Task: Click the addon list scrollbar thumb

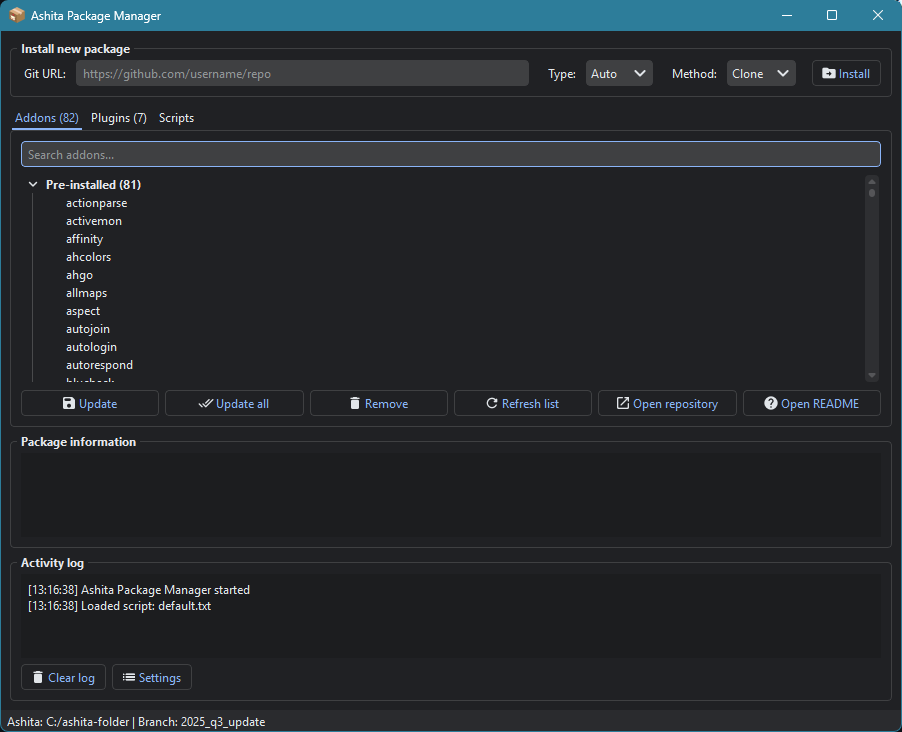Action: (x=872, y=193)
